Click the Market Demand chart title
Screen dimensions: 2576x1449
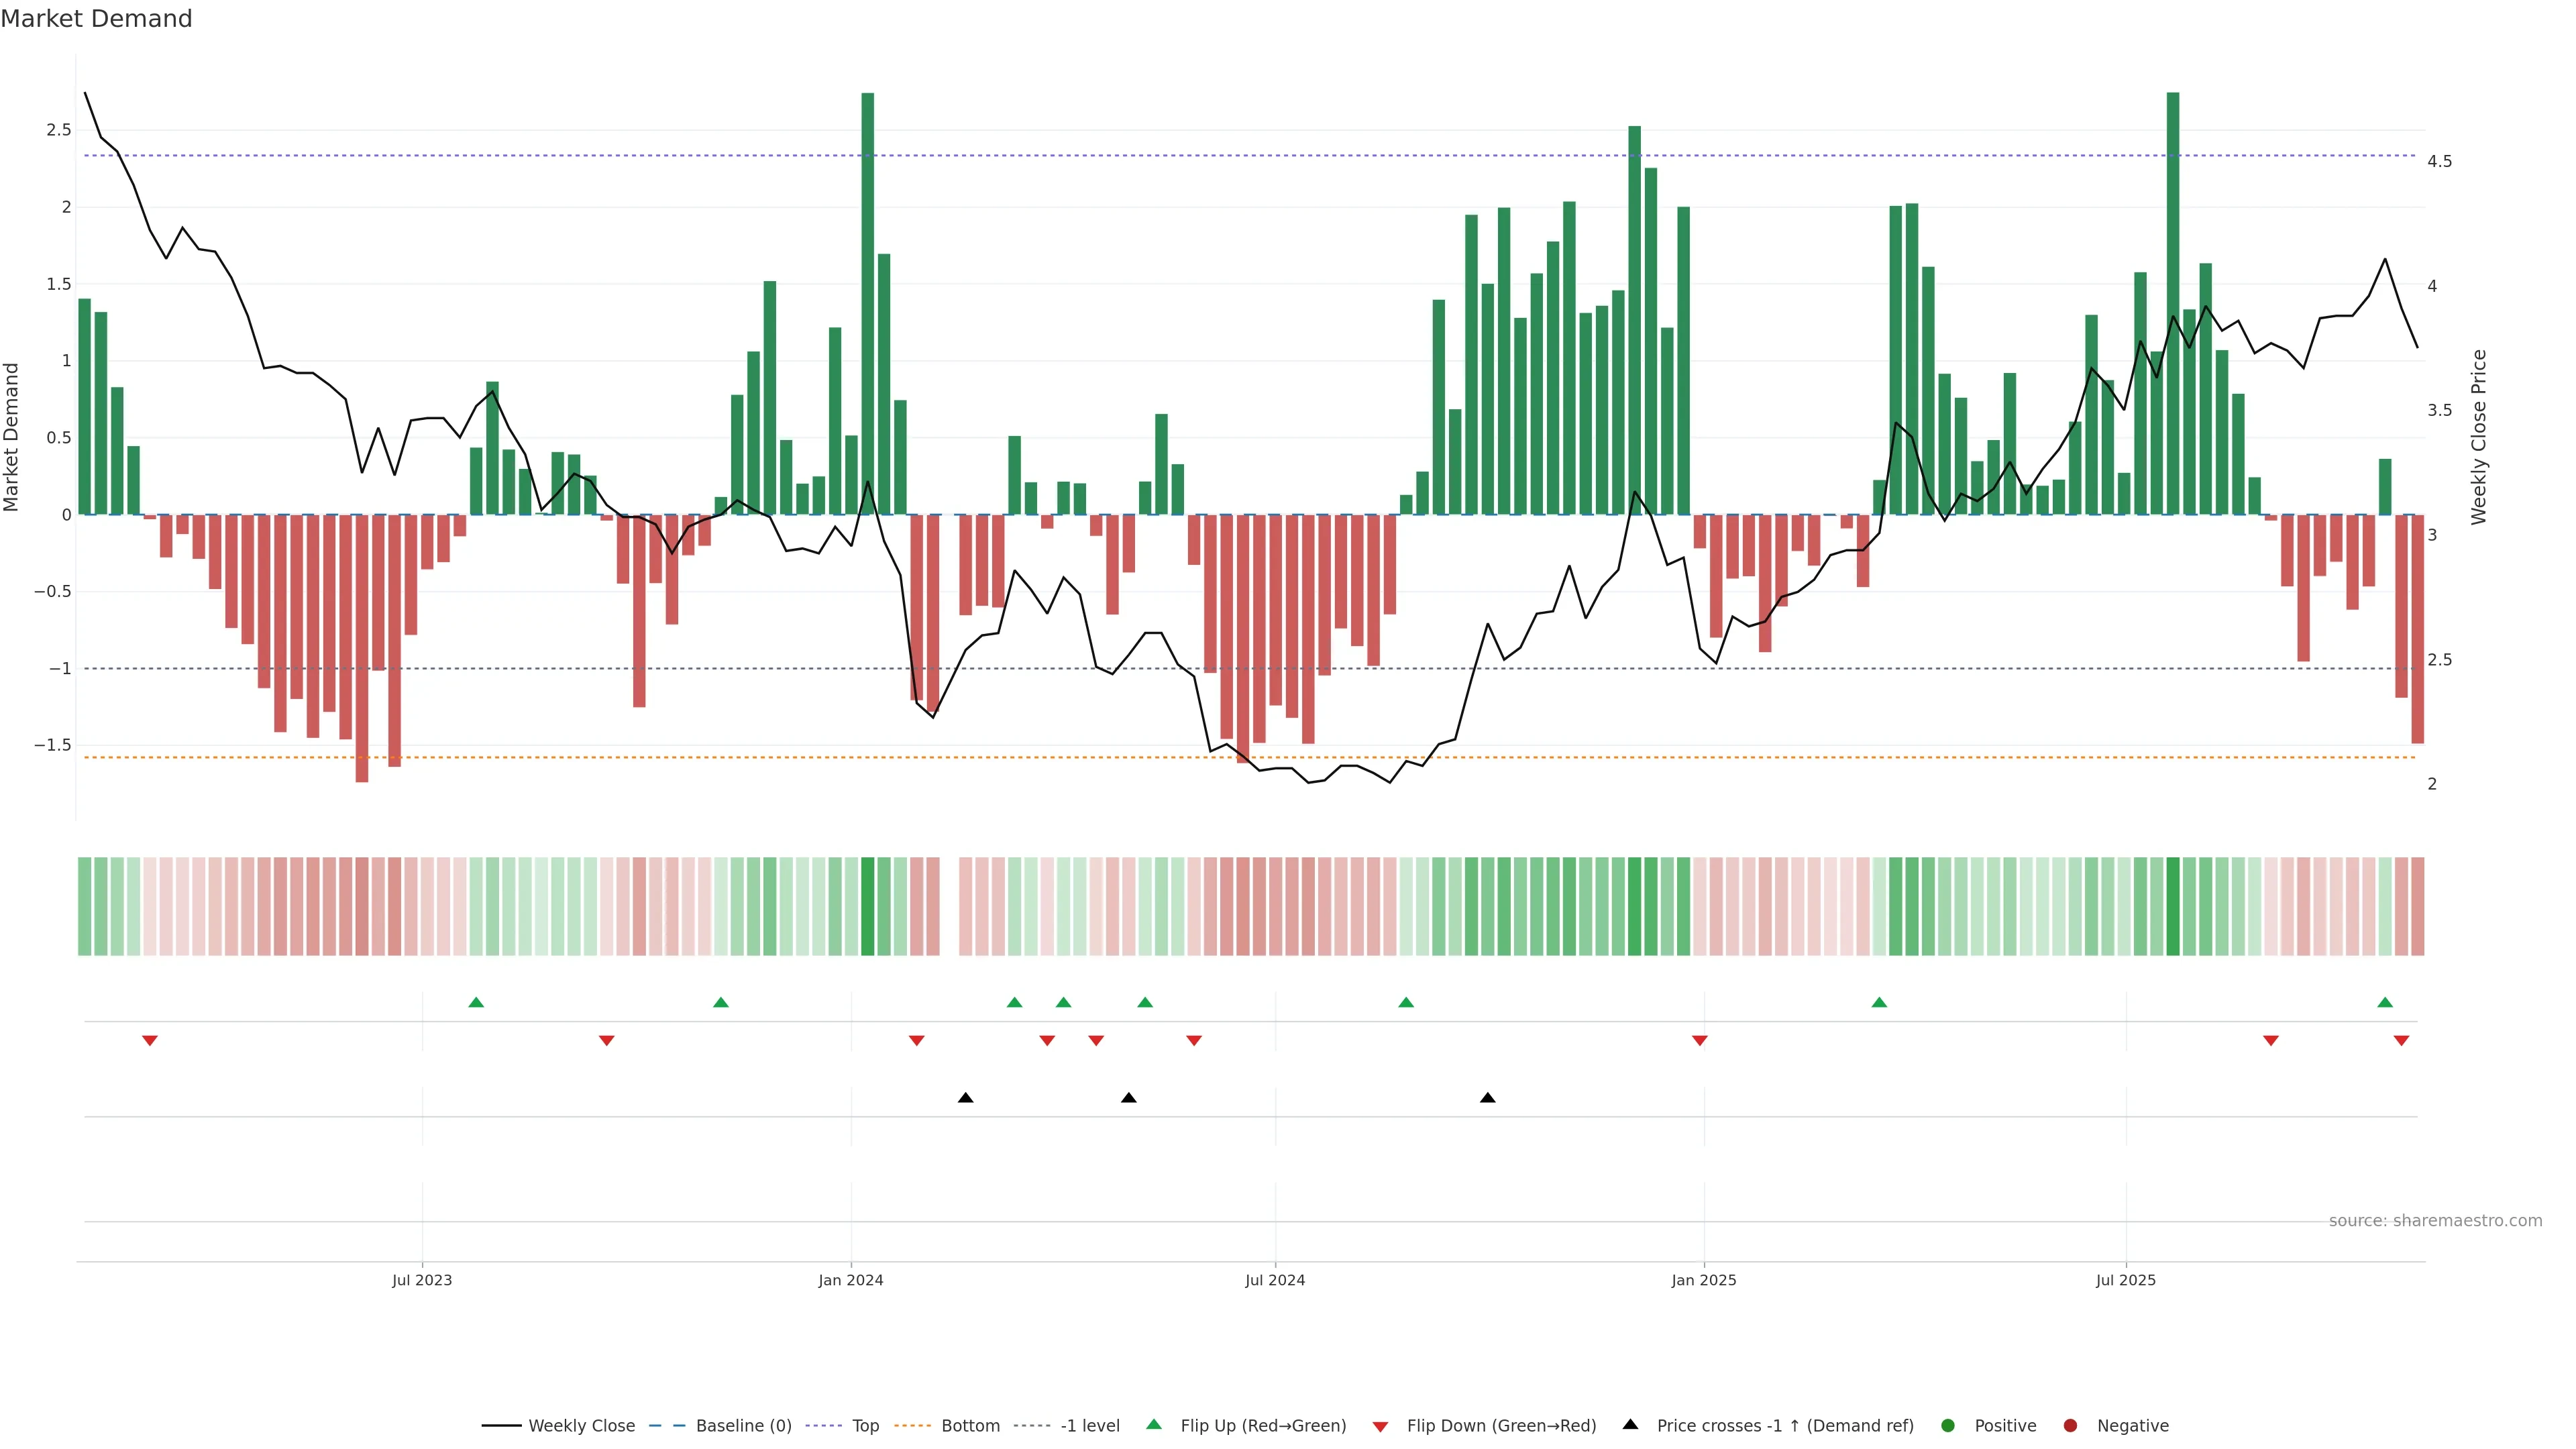96,19
